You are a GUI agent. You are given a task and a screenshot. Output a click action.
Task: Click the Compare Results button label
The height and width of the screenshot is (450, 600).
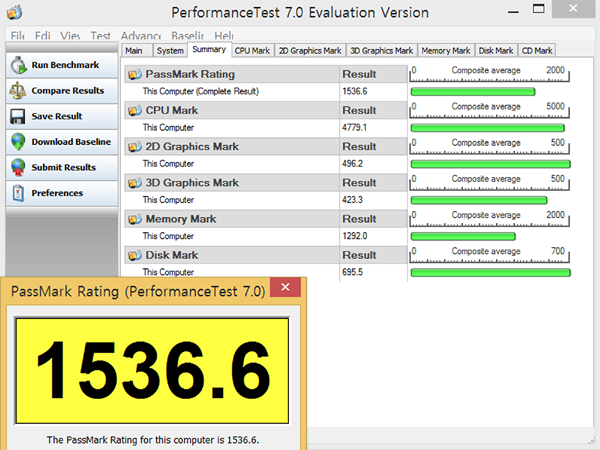[x=68, y=91]
